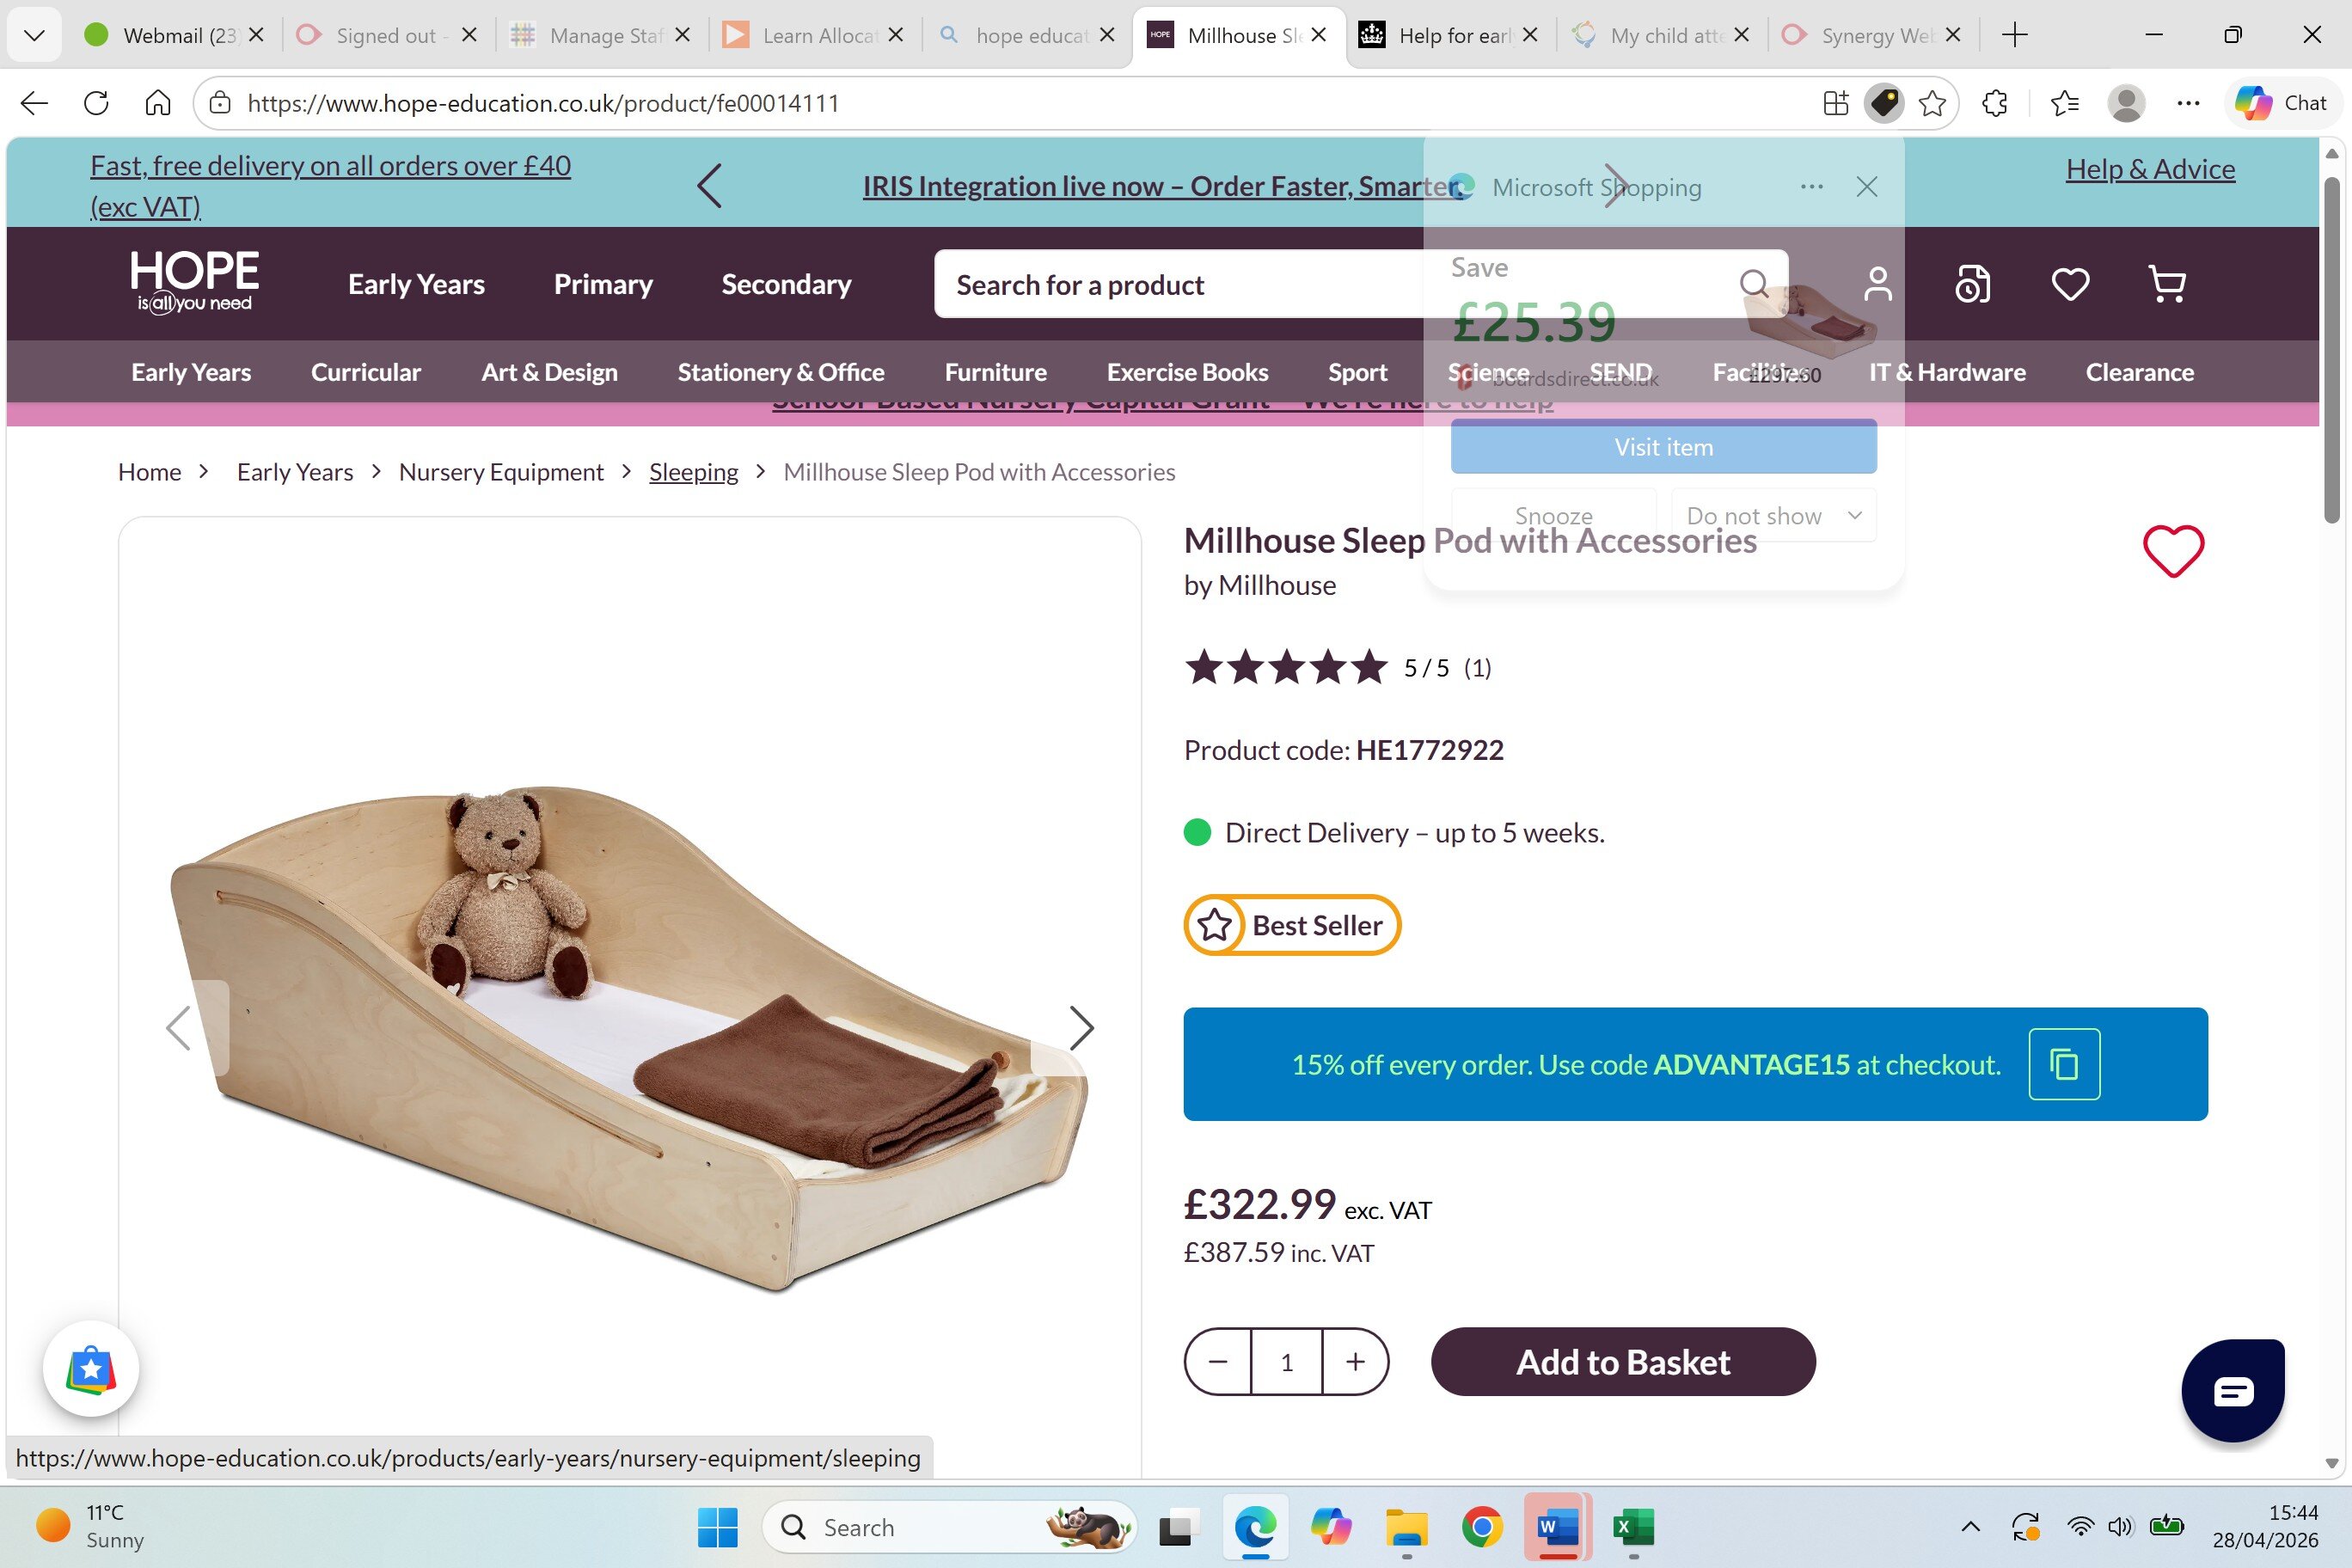Click Add to Basket button

pyautogui.click(x=1622, y=1362)
